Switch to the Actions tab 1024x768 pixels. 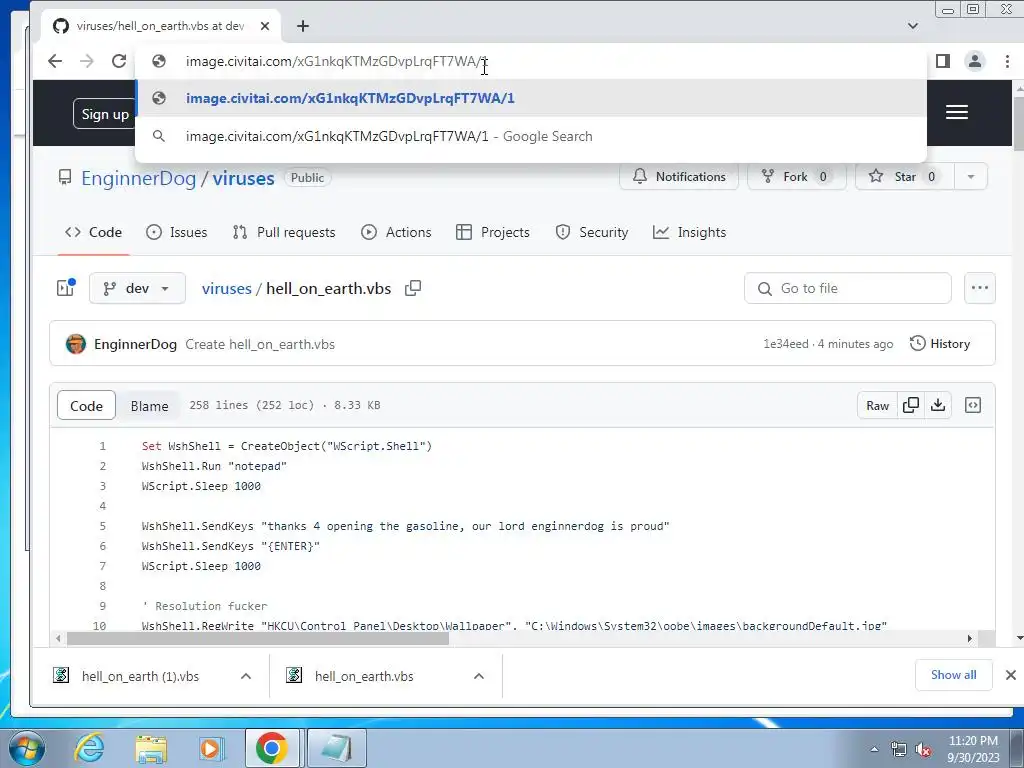coord(396,232)
